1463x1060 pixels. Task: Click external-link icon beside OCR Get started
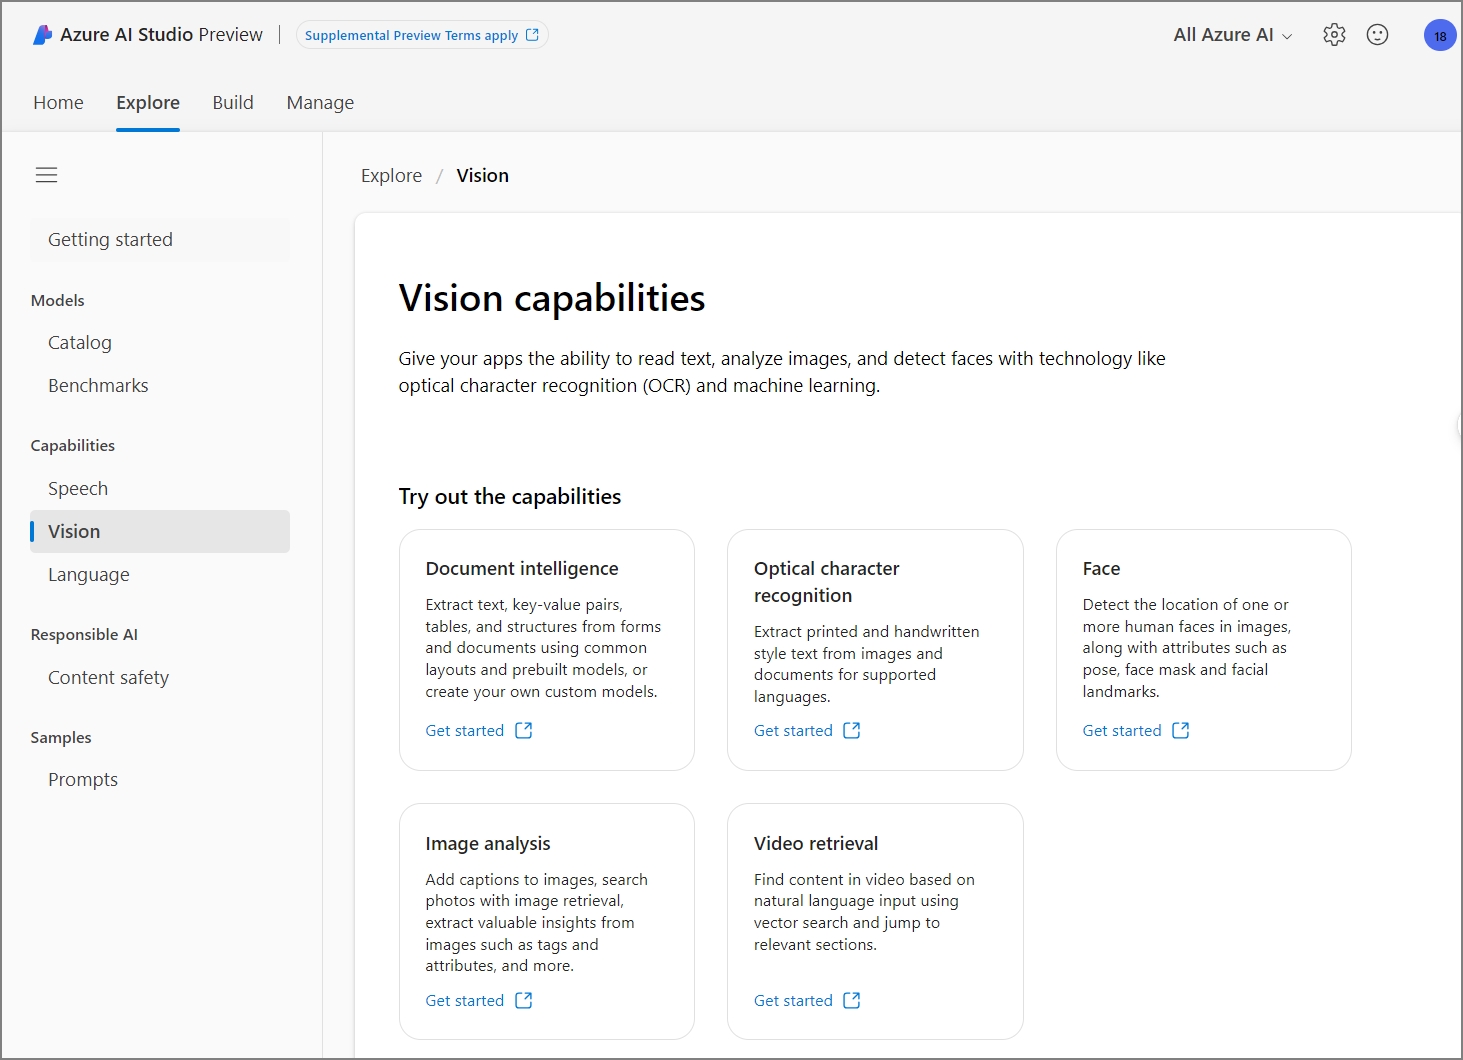851,731
